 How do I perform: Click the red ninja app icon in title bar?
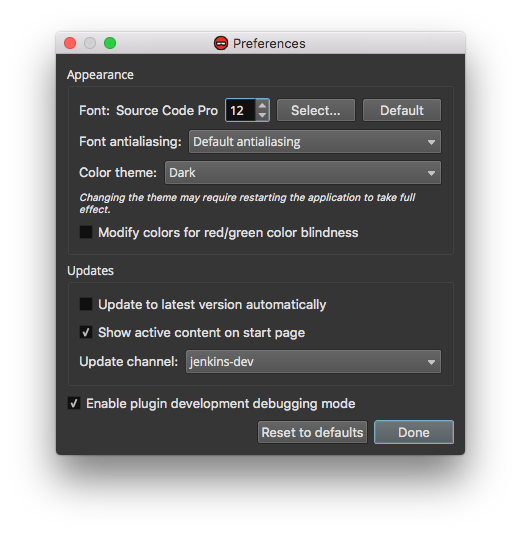coord(221,43)
